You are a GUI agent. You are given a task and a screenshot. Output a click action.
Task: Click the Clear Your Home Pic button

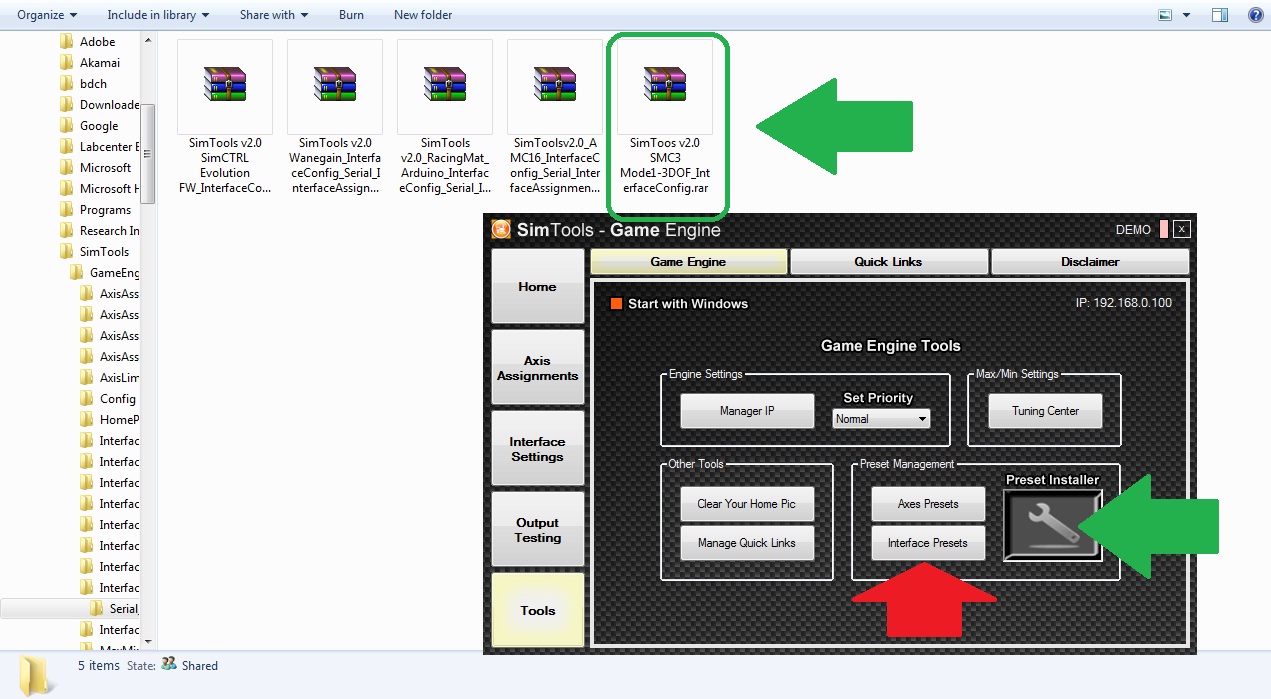(747, 504)
